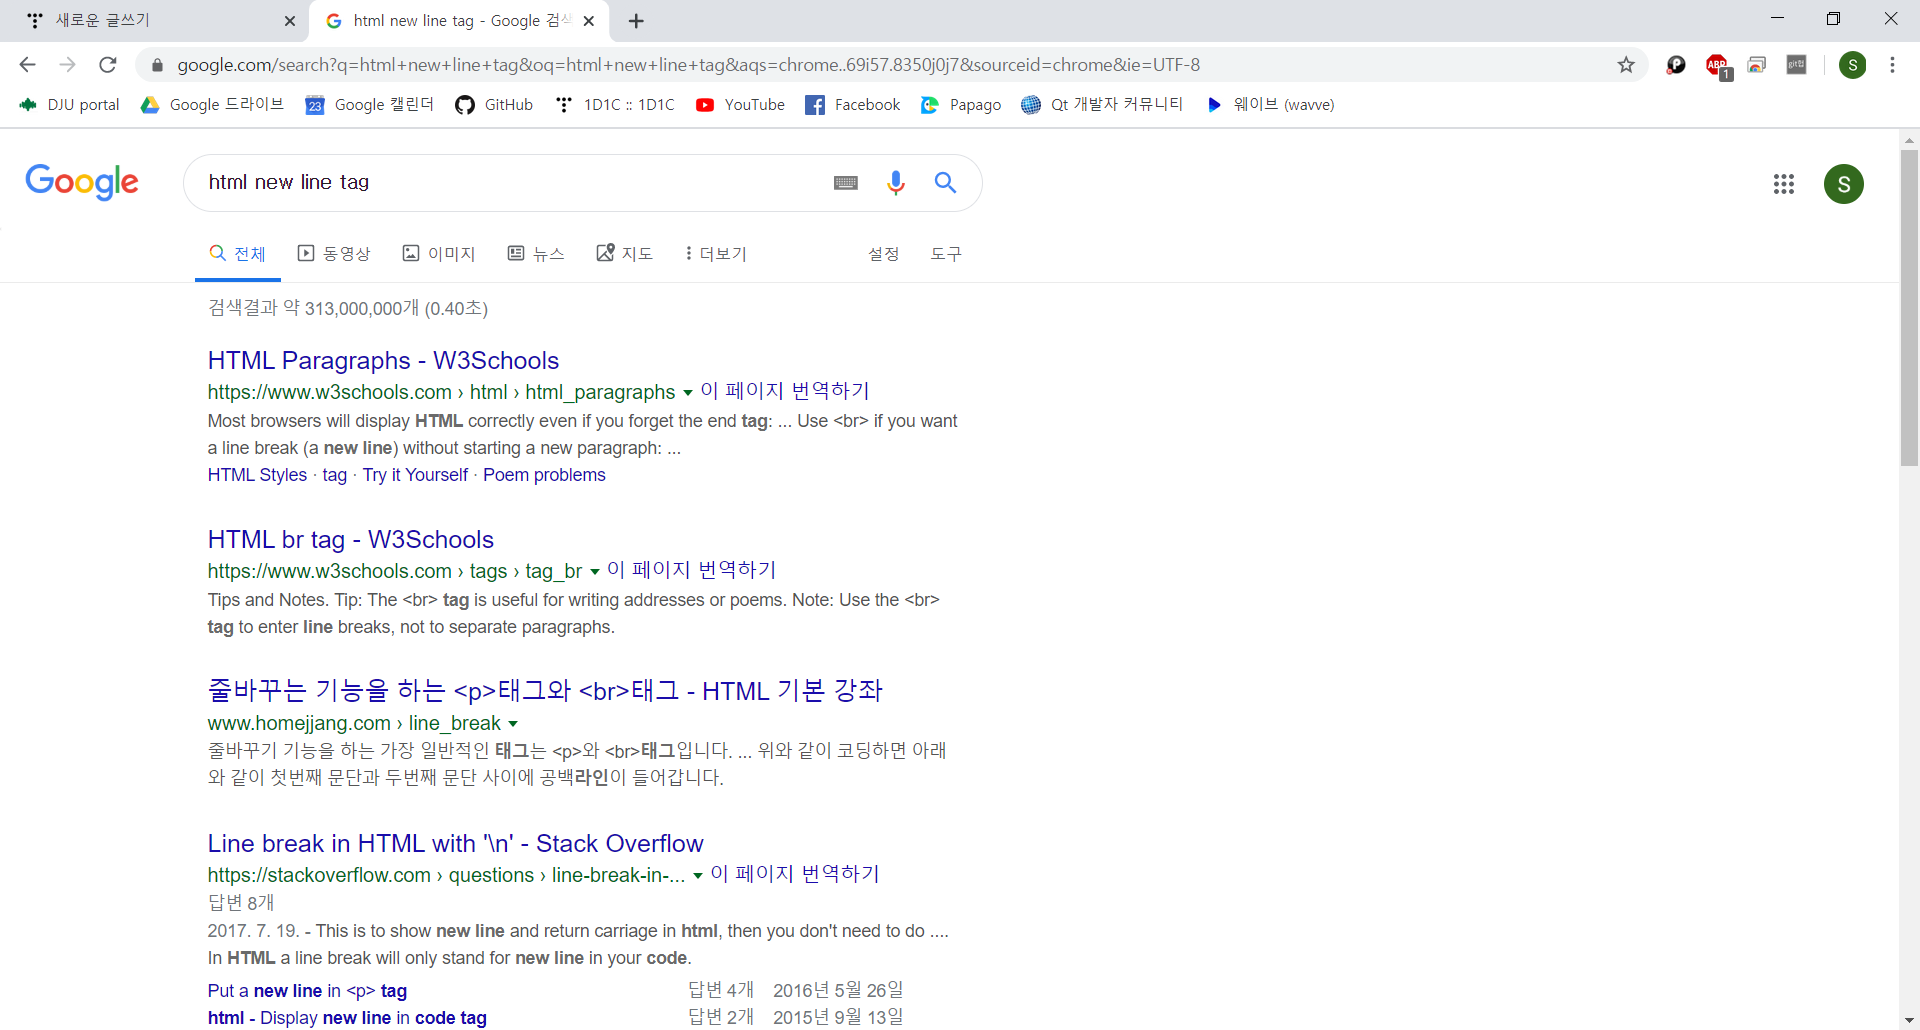This screenshot has height=1030, width=1920.
Task: View site information via lock icon
Action: (157, 65)
